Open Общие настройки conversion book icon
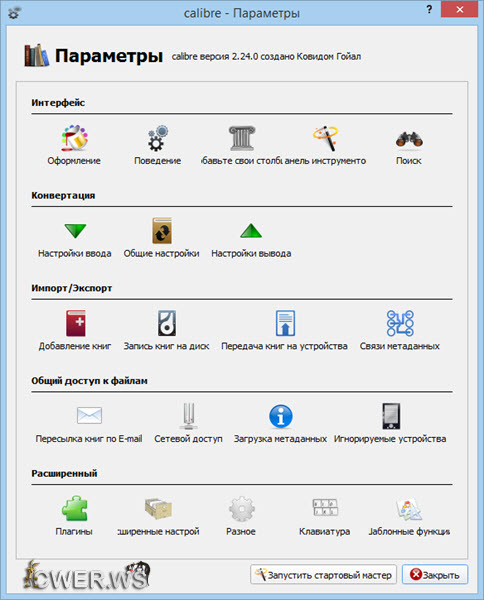This screenshot has width=484, height=600. pos(162,231)
